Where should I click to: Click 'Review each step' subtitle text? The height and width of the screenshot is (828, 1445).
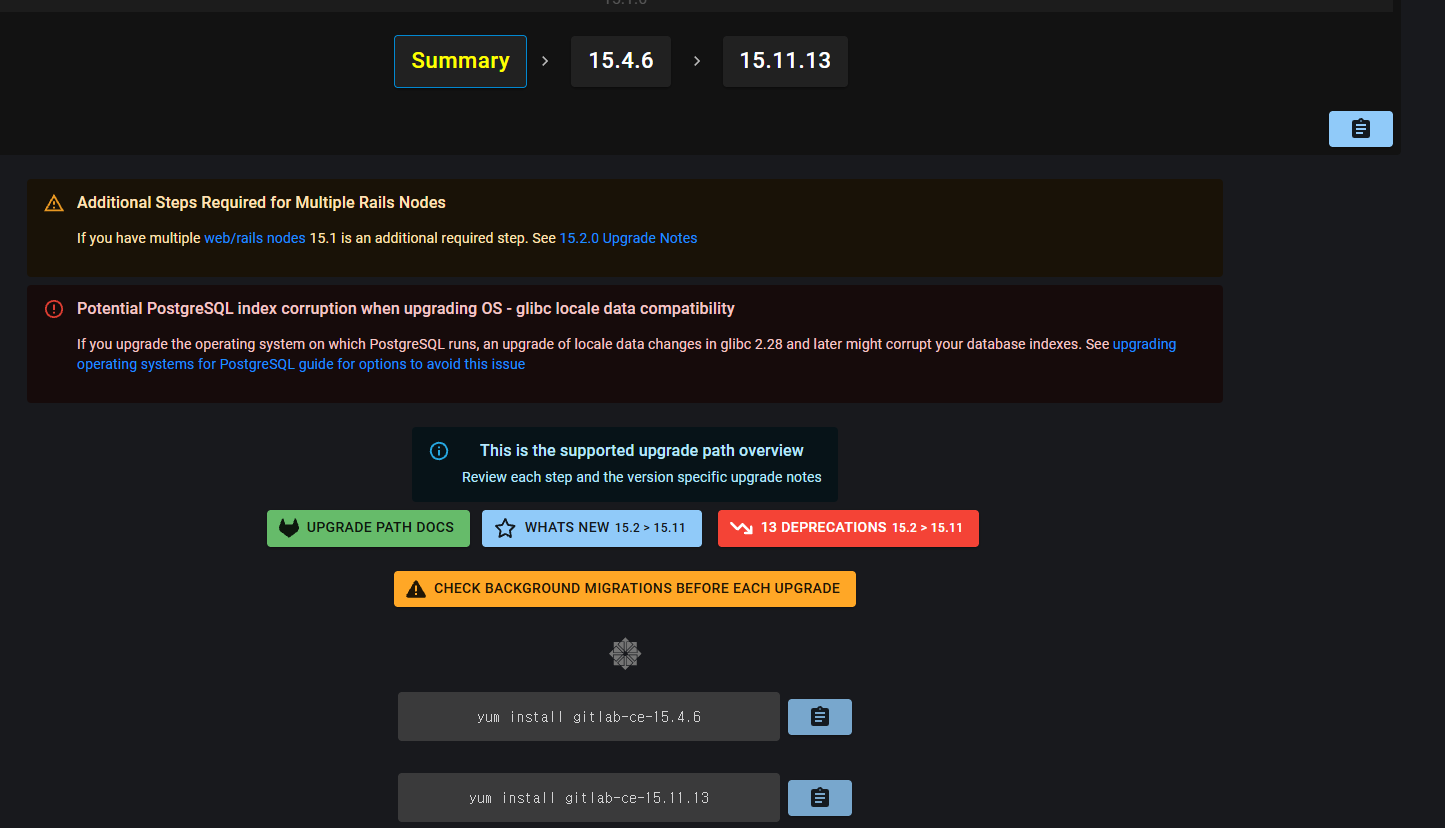click(642, 478)
